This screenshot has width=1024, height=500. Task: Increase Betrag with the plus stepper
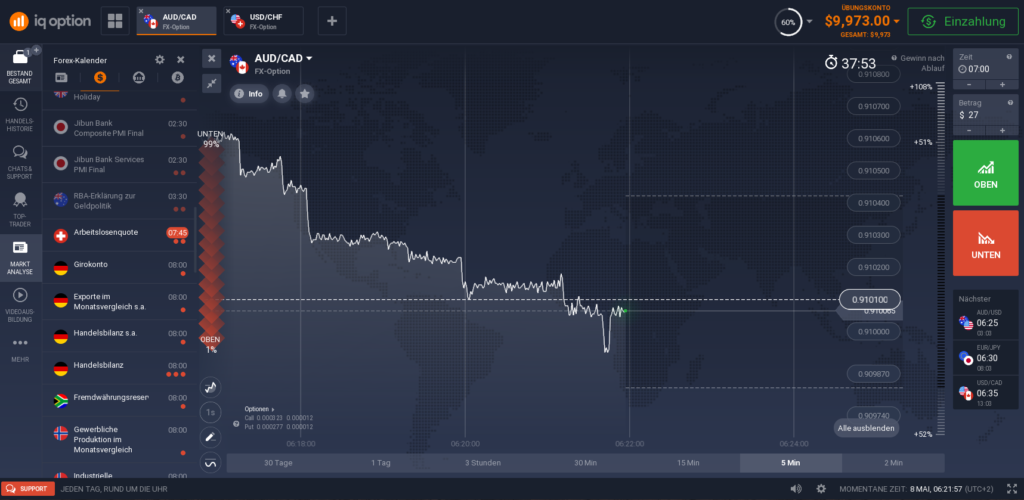[1002, 131]
